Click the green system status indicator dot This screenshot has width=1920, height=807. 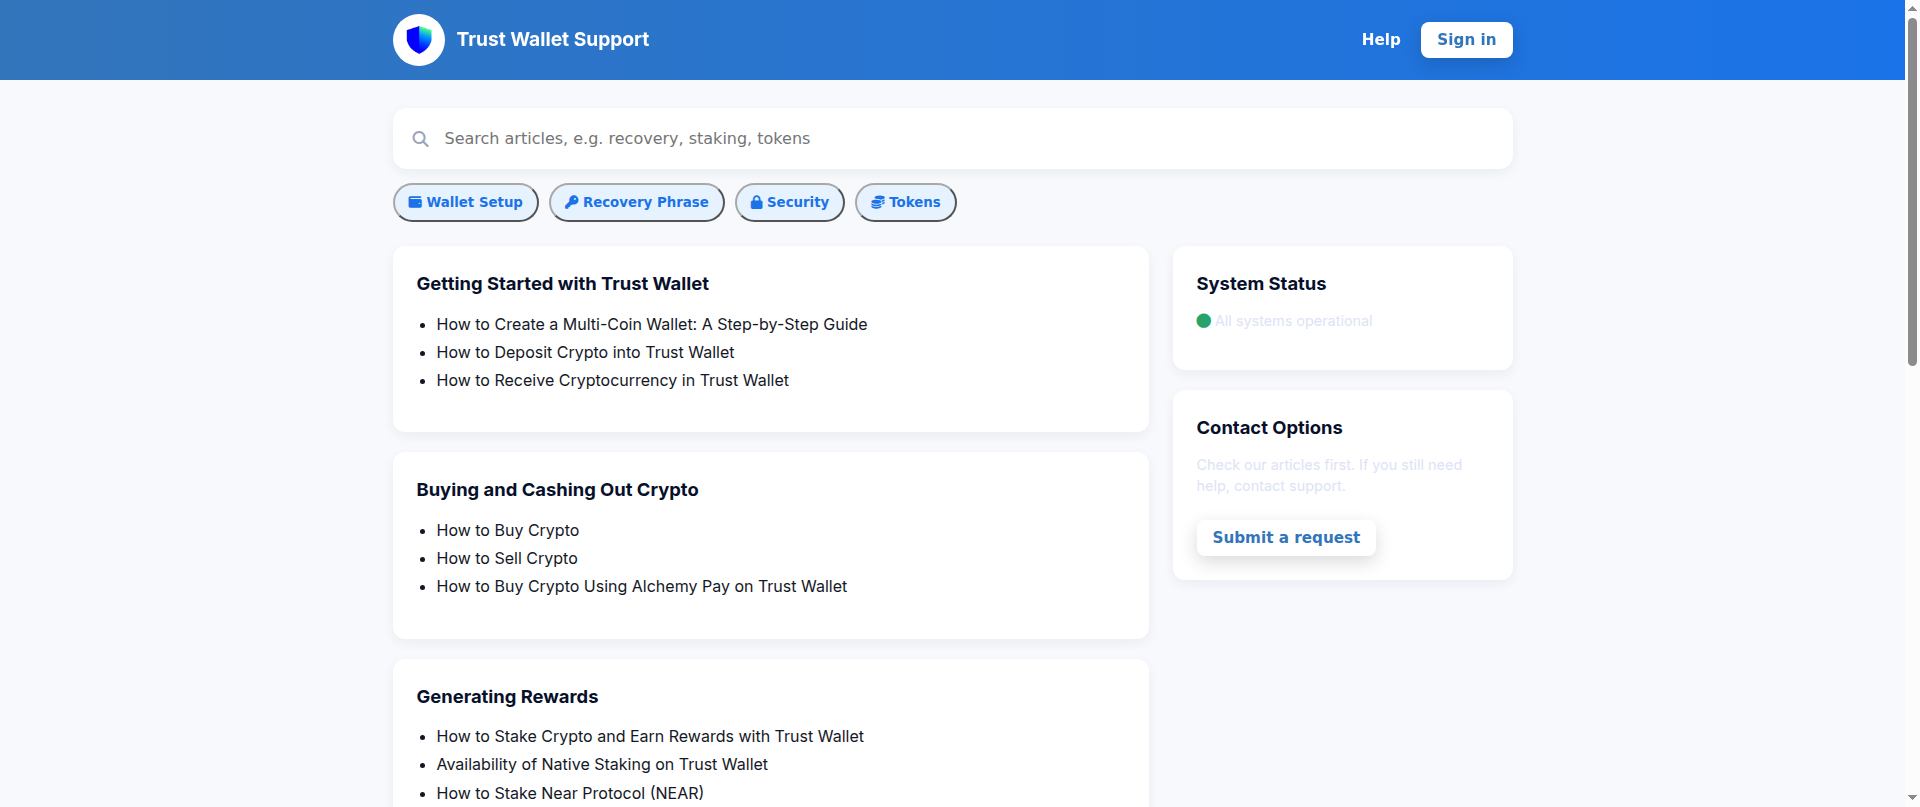click(1204, 321)
